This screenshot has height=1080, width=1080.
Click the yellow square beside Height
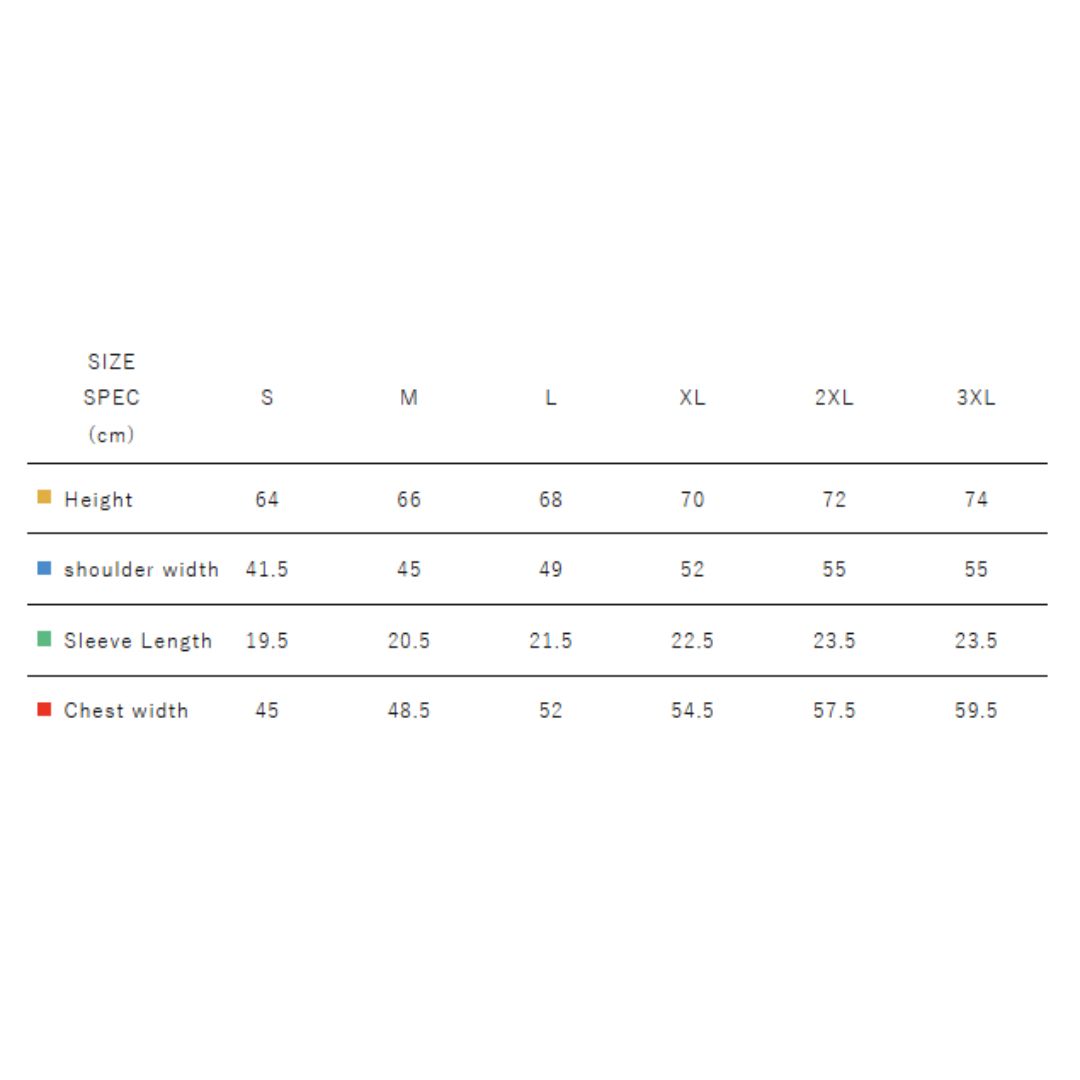coord(44,497)
